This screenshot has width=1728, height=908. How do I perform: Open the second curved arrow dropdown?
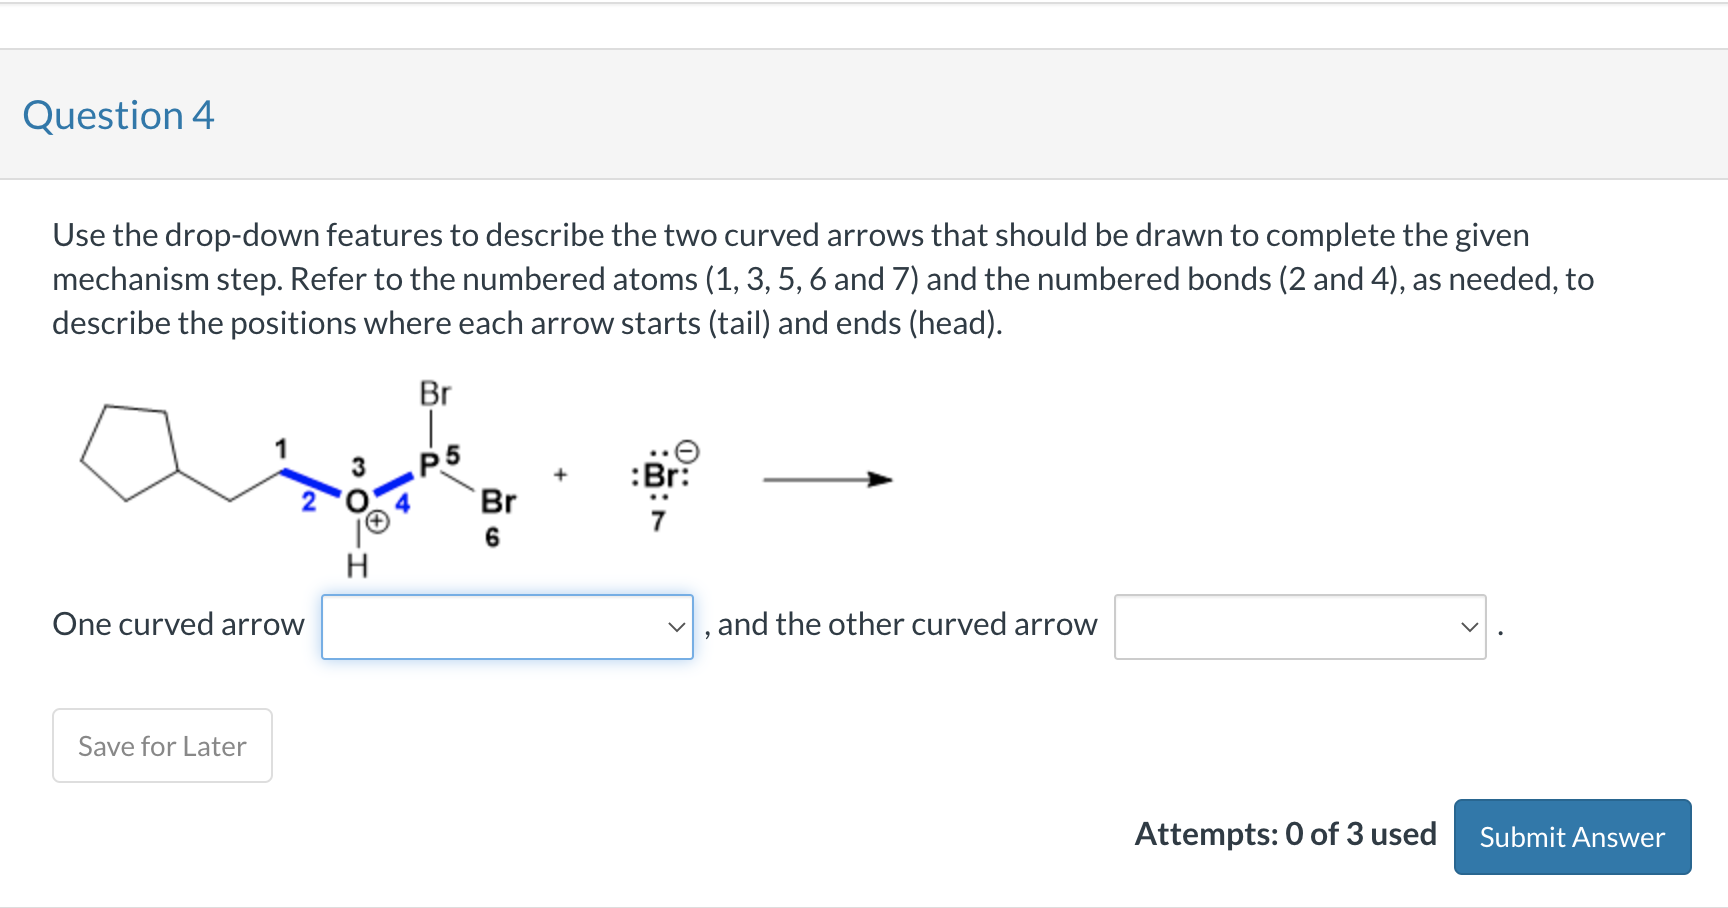tap(1300, 627)
